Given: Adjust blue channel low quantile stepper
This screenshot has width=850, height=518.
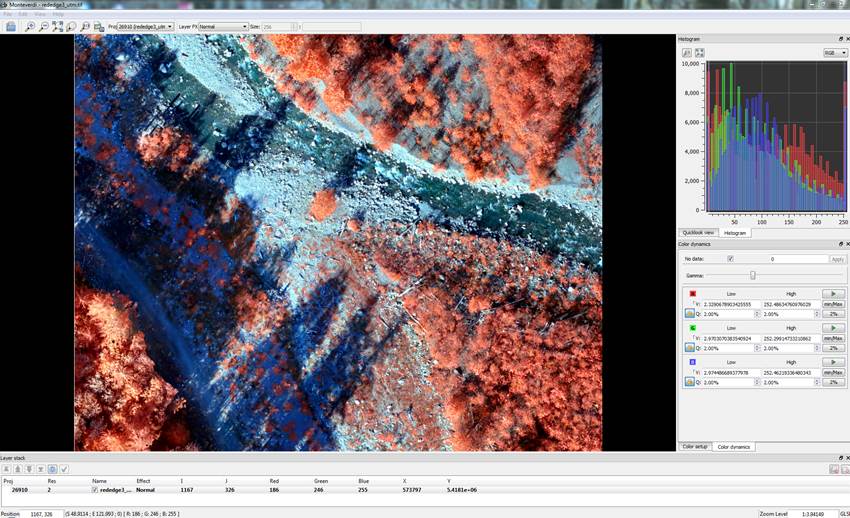Looking at the screenshot, I should [x=757, y=382].
